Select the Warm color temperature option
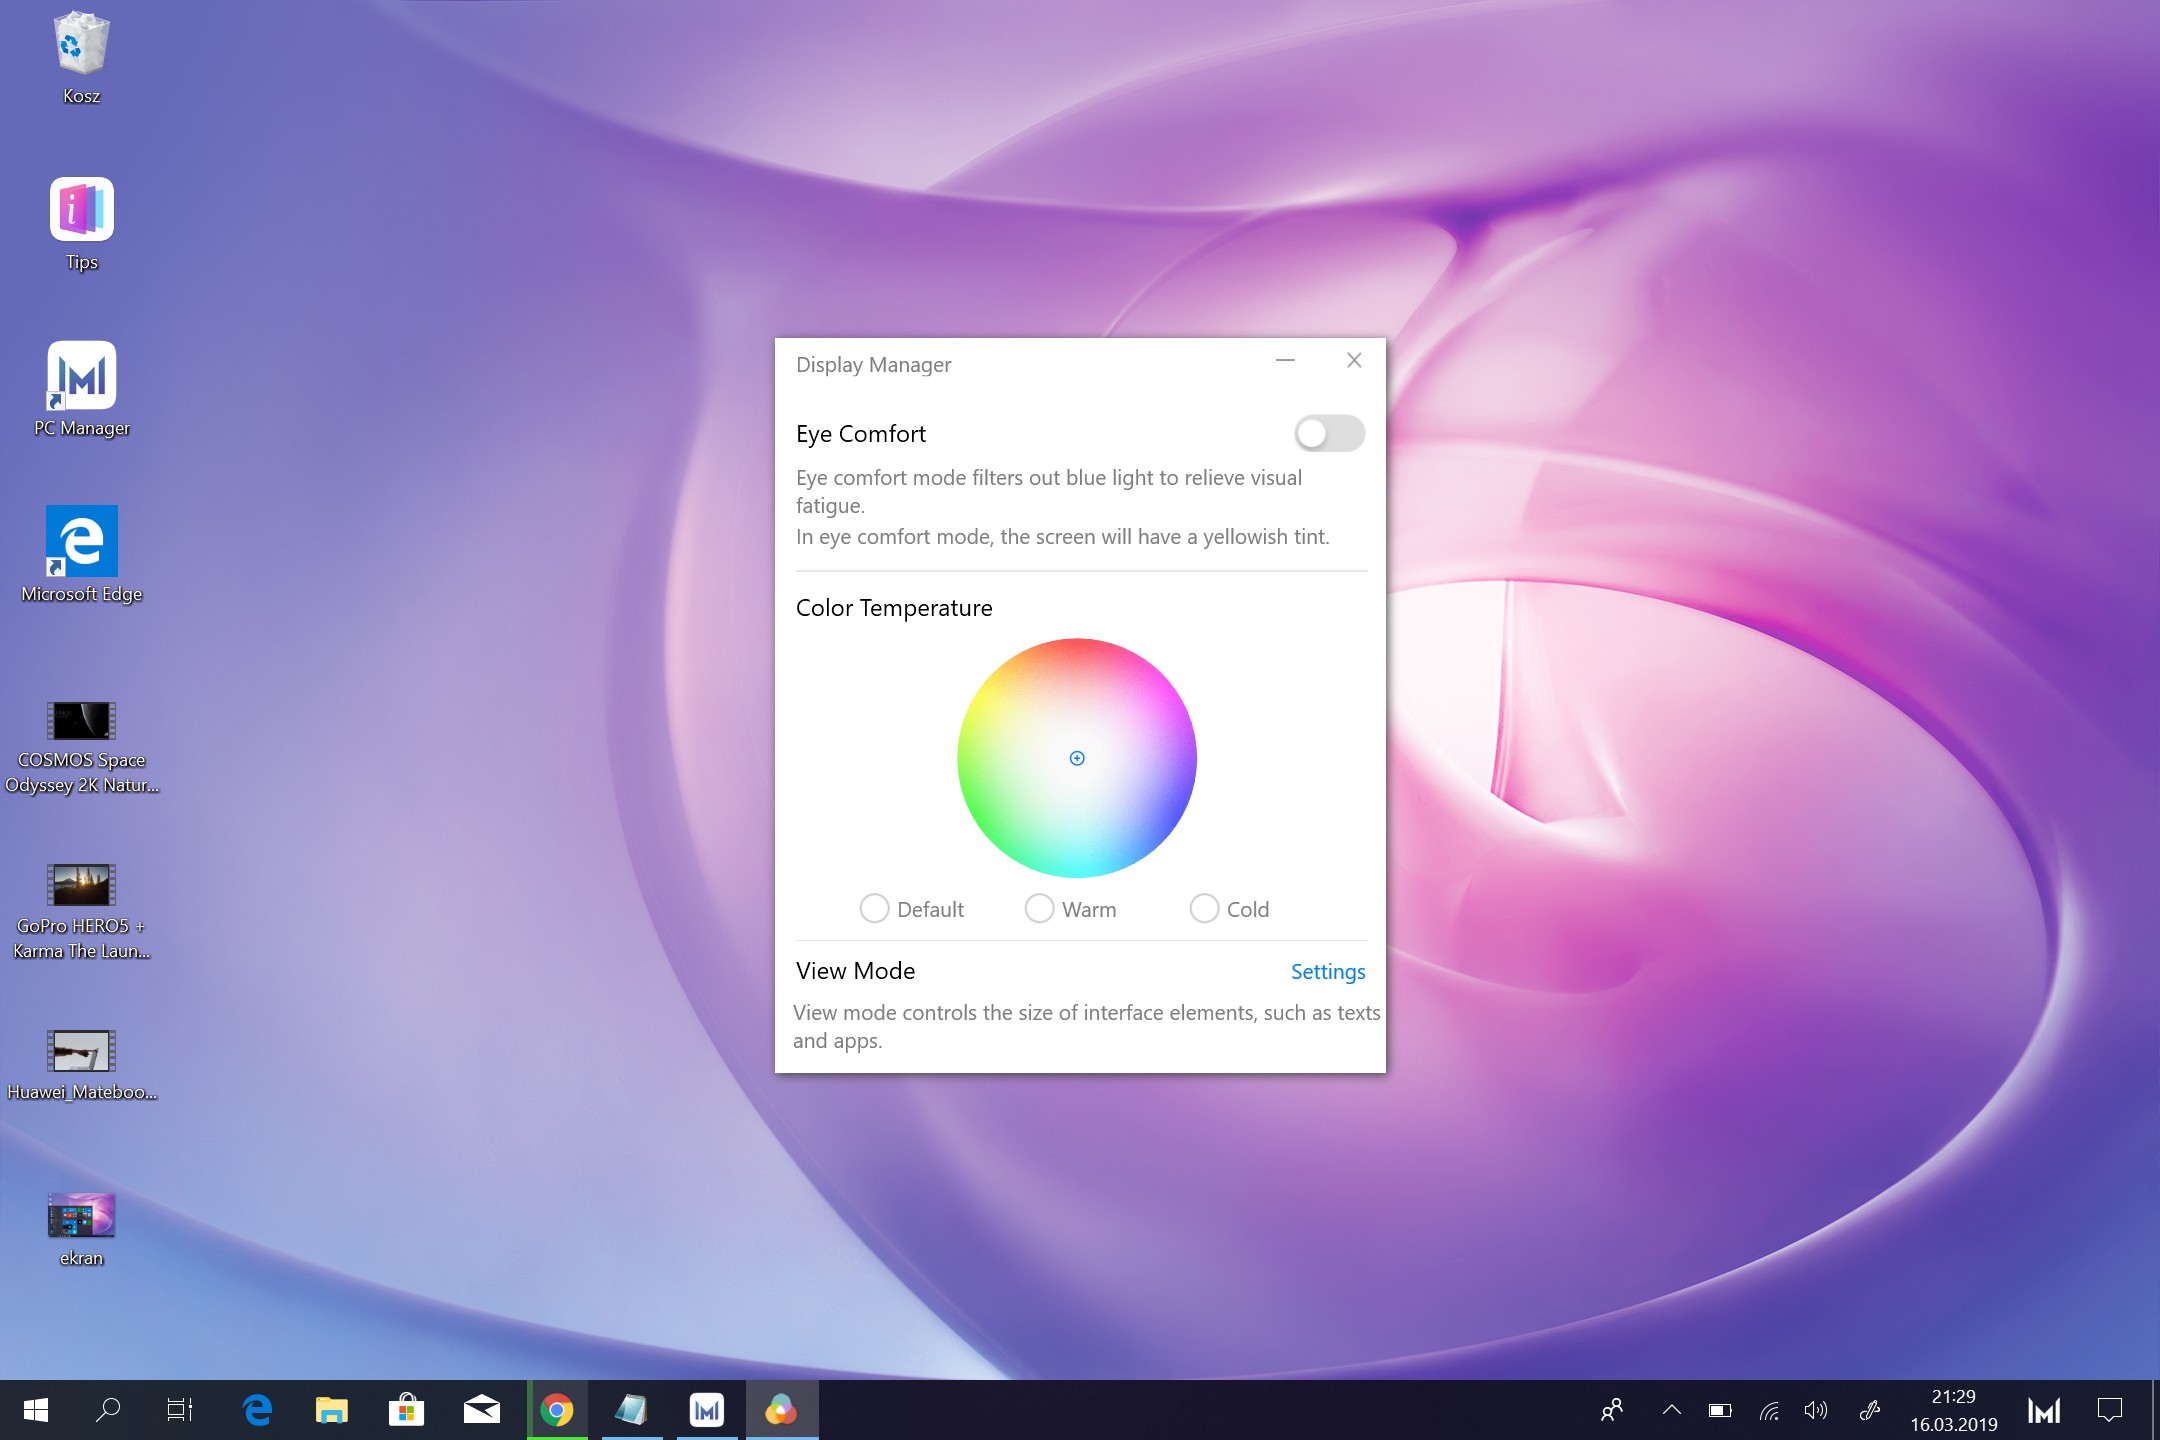The height and width of the screenshot is (1440, 2160). pos(1070,909)
